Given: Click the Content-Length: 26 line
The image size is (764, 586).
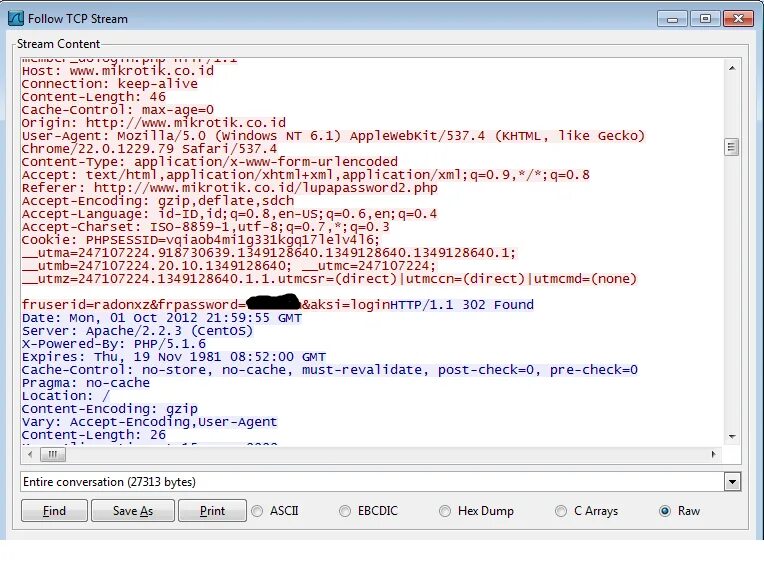Looking at the screenshot, I should point(94,435).
